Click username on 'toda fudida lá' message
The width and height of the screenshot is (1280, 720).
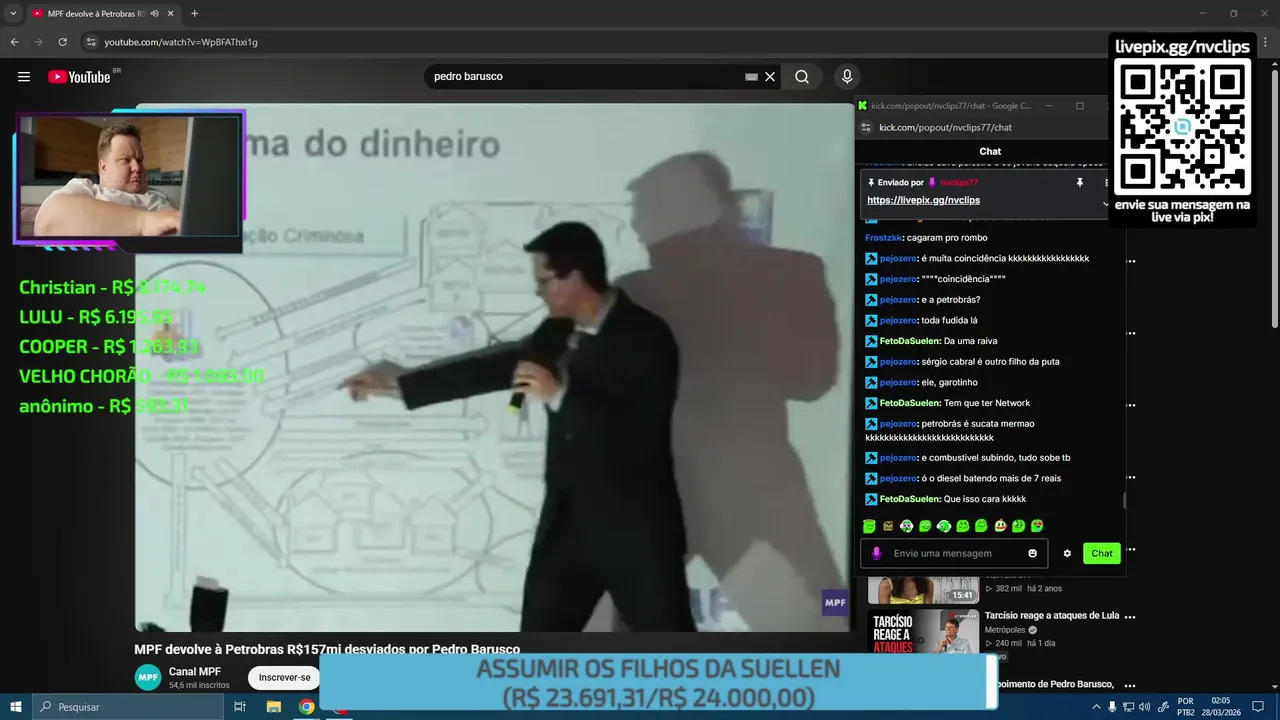tap(898, 320)
